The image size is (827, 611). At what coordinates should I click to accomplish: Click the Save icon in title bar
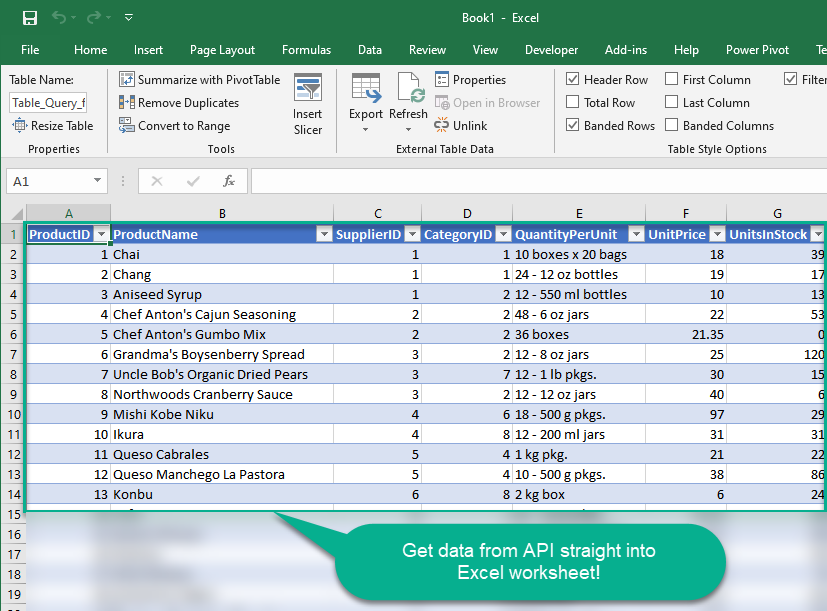coord(30,18)
